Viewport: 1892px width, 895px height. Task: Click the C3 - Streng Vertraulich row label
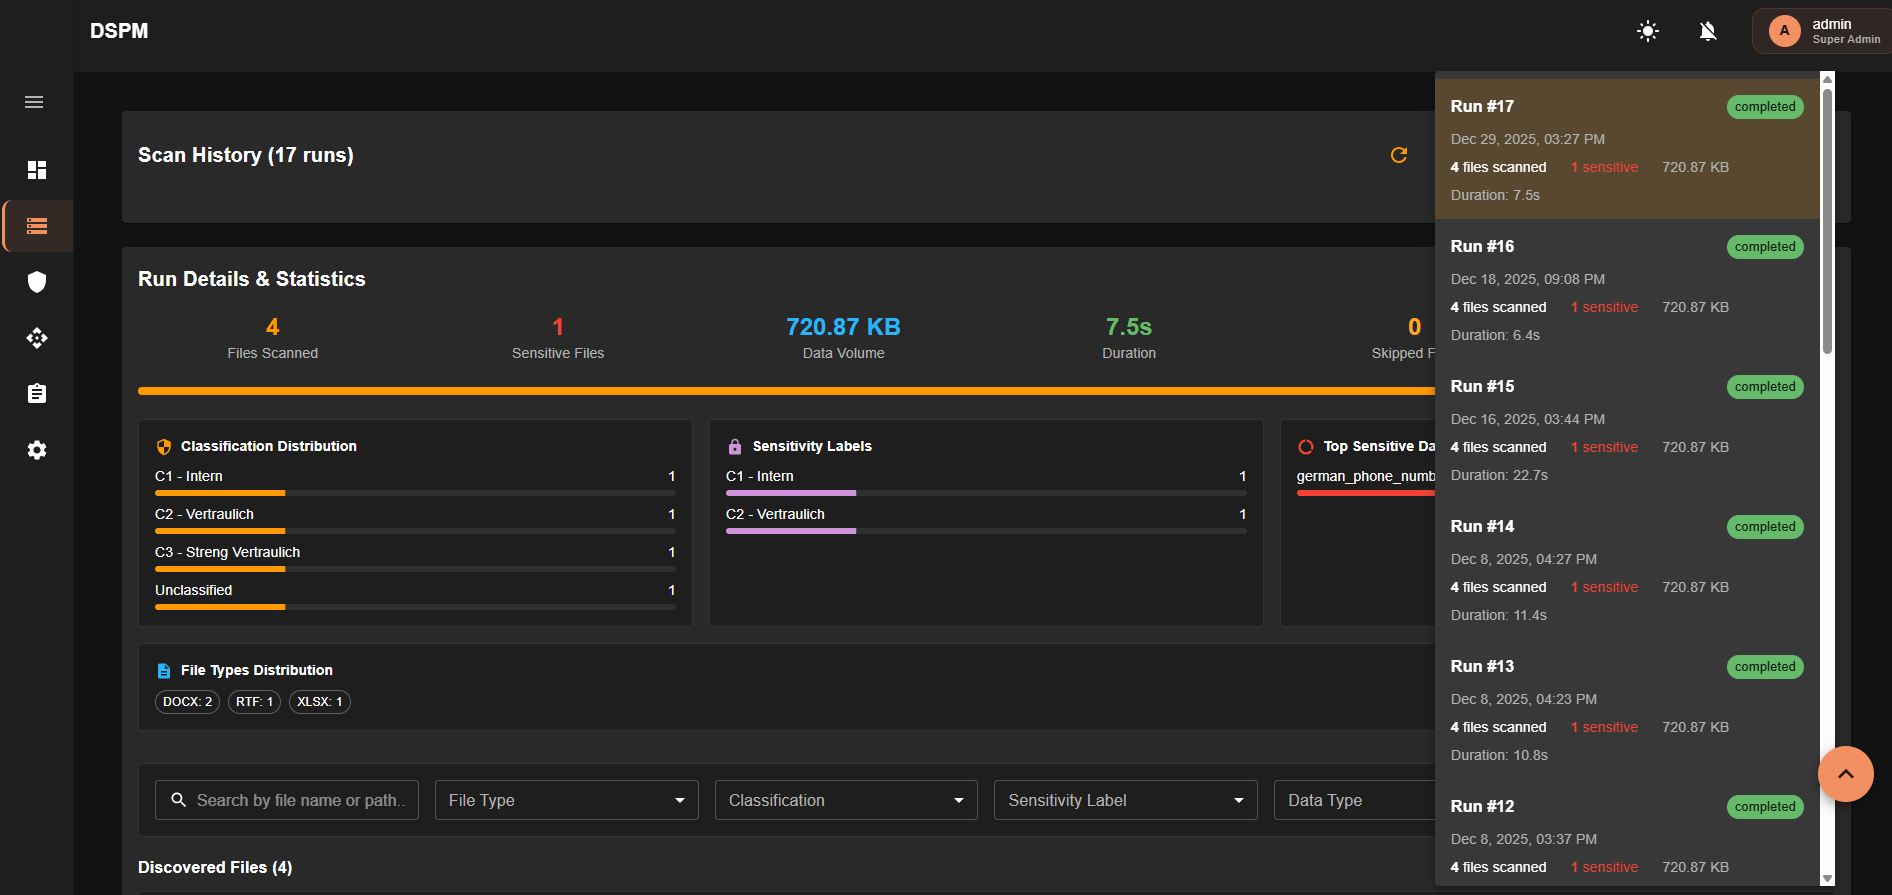(x=227, y=552)
